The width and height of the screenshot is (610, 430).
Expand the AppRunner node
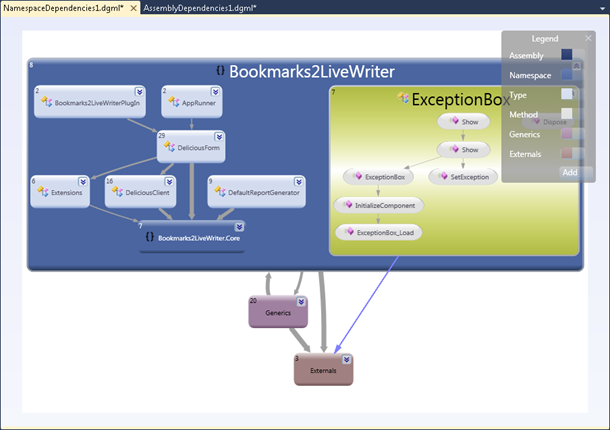click(x=216, y=92)
